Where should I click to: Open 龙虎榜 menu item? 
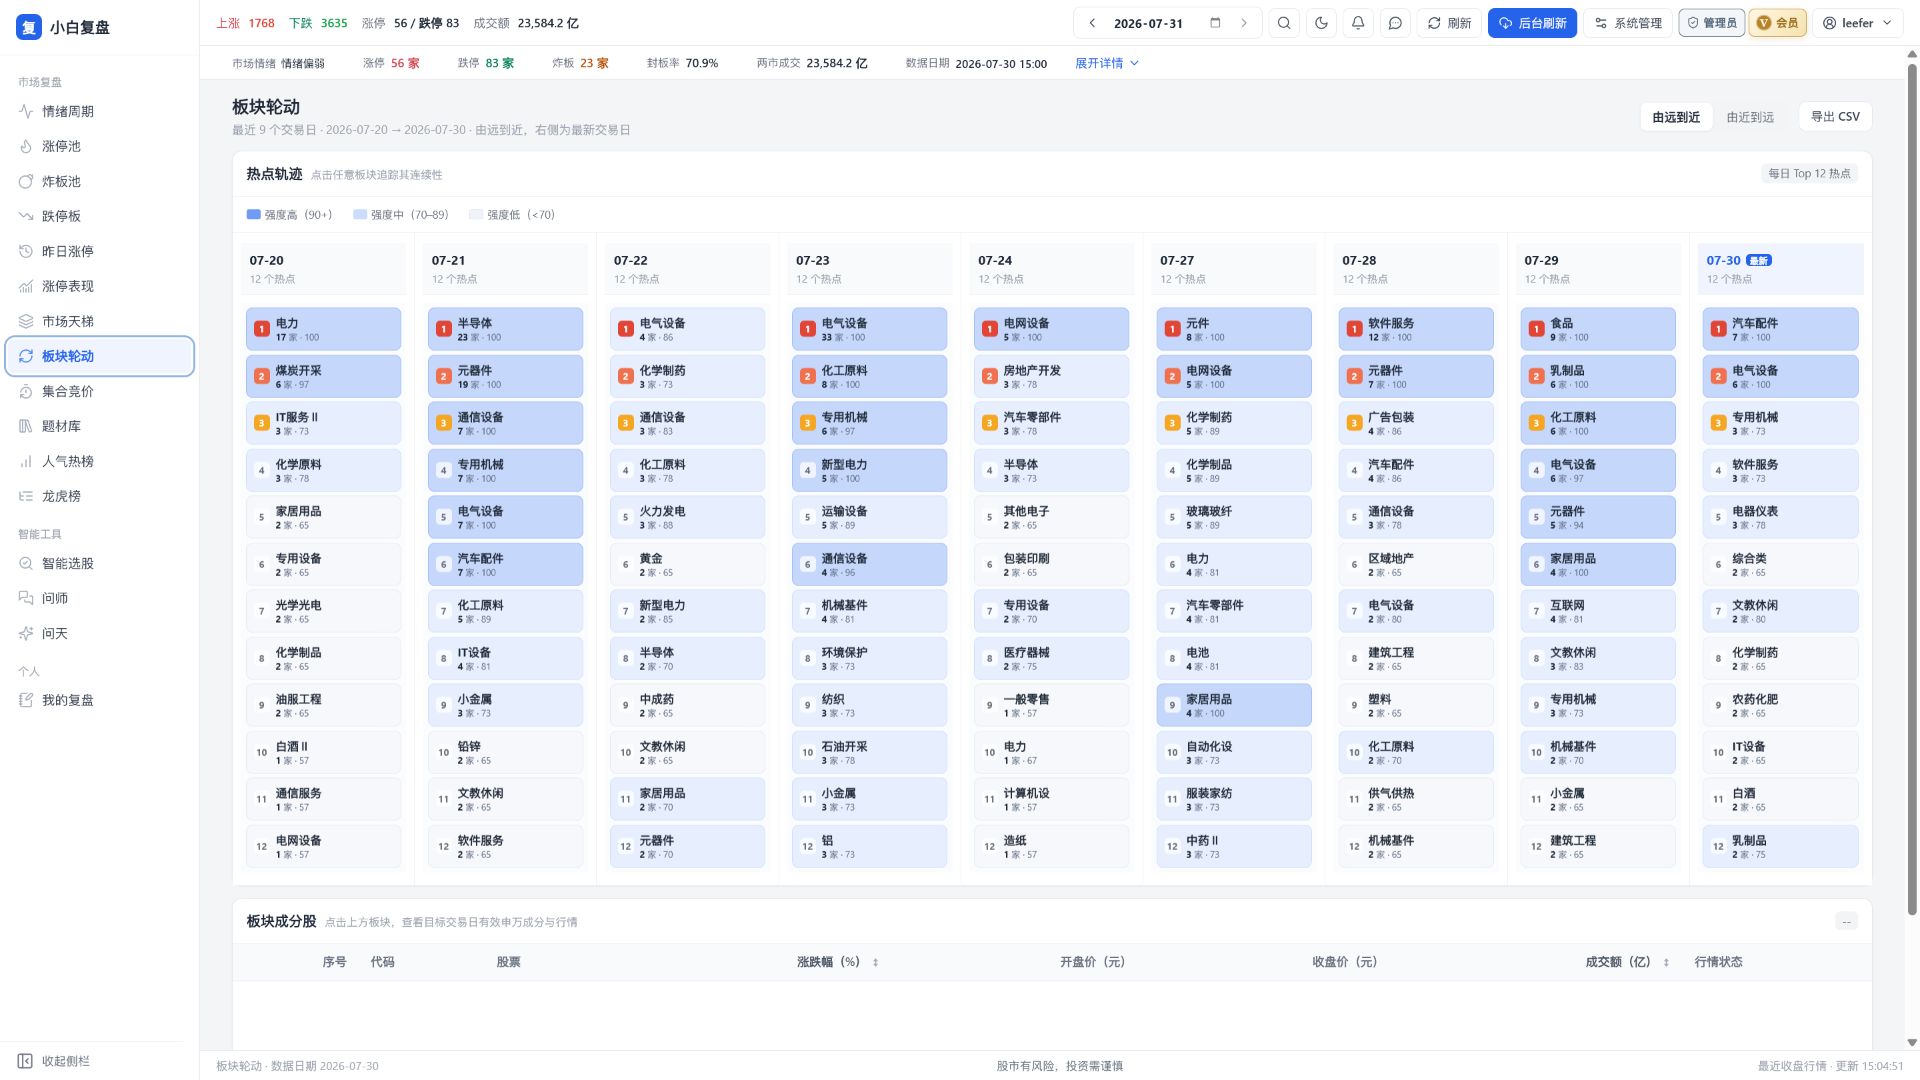click(100, 496)
